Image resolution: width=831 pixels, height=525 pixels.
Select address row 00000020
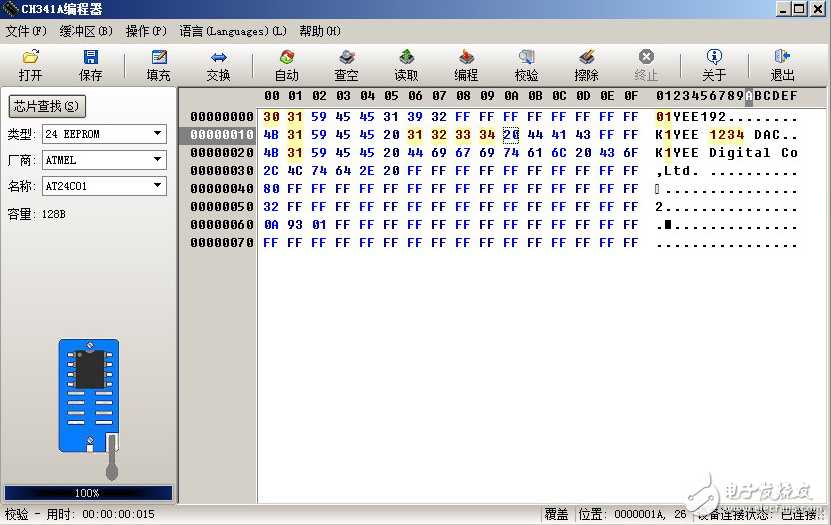coord(222,153)
